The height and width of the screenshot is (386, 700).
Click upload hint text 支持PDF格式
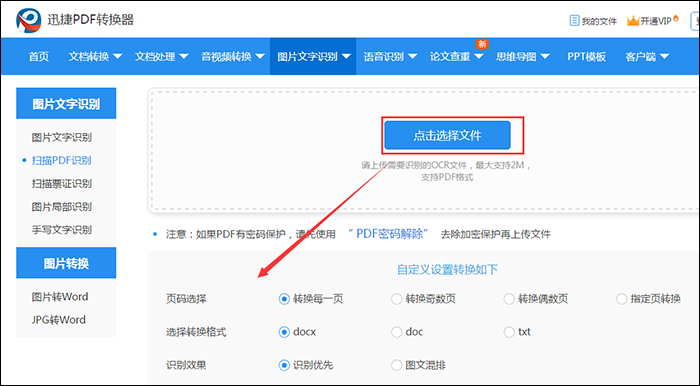pyautogui.click(x=447, y=177)
